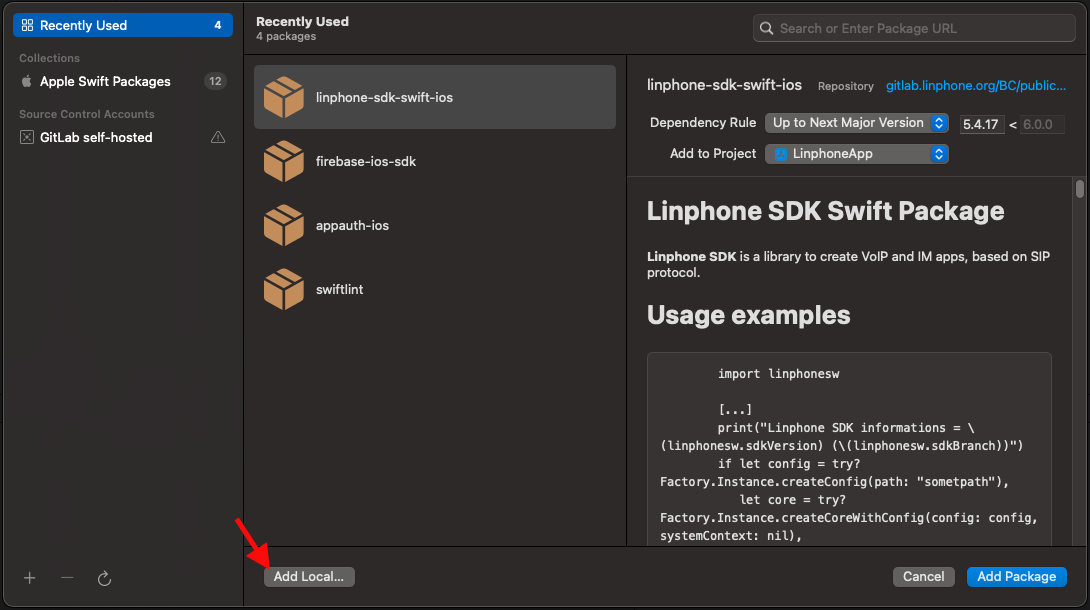1090x610 pixels.
Task: Click the appauth-ios package icon
Action: pos(284,225)
